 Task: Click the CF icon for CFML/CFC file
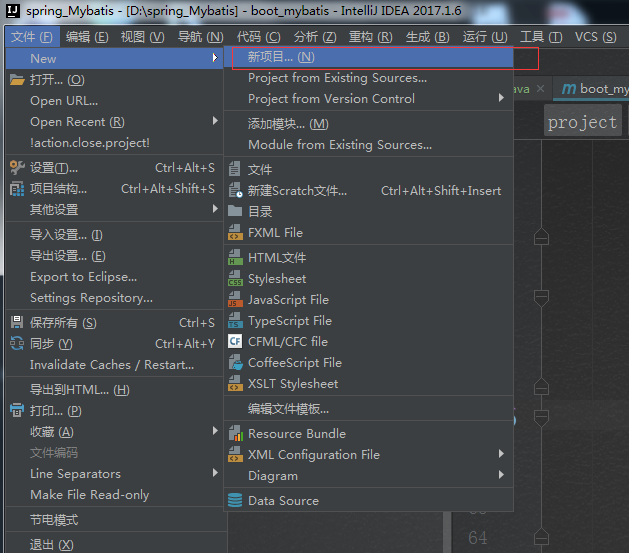[235, 342]
